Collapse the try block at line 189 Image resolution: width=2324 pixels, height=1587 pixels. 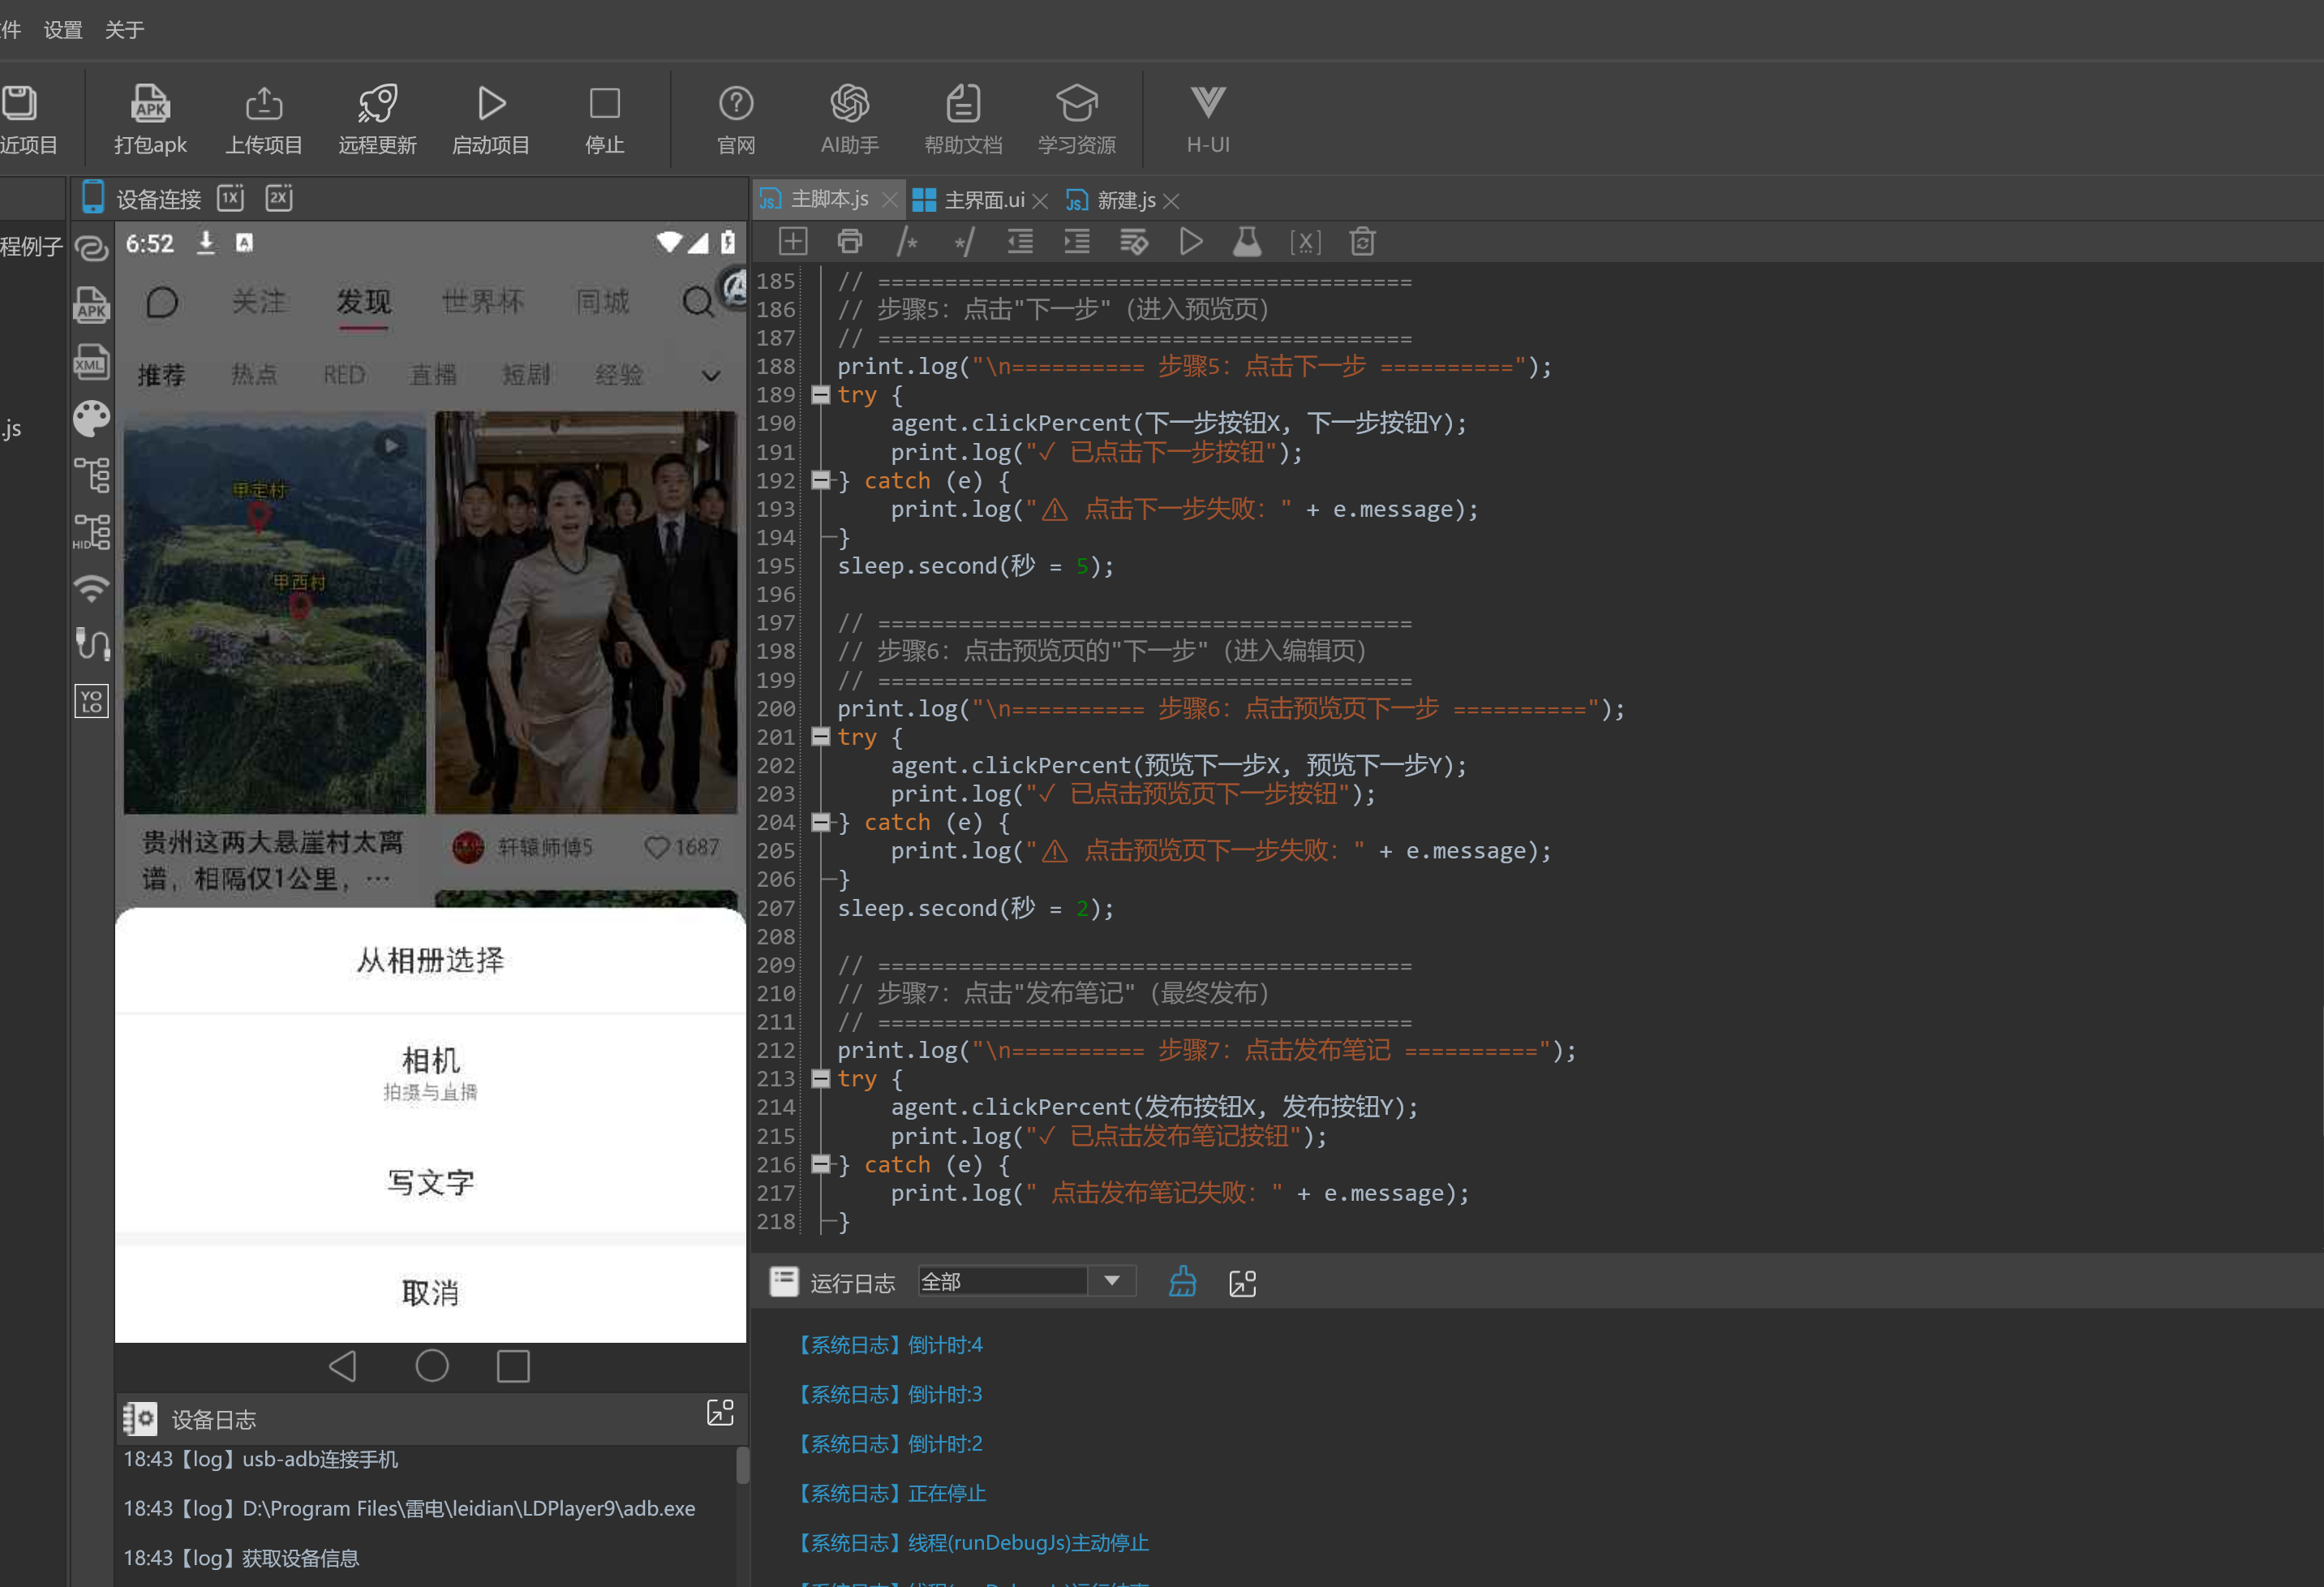pyautogui.click(x=821, y=395)
